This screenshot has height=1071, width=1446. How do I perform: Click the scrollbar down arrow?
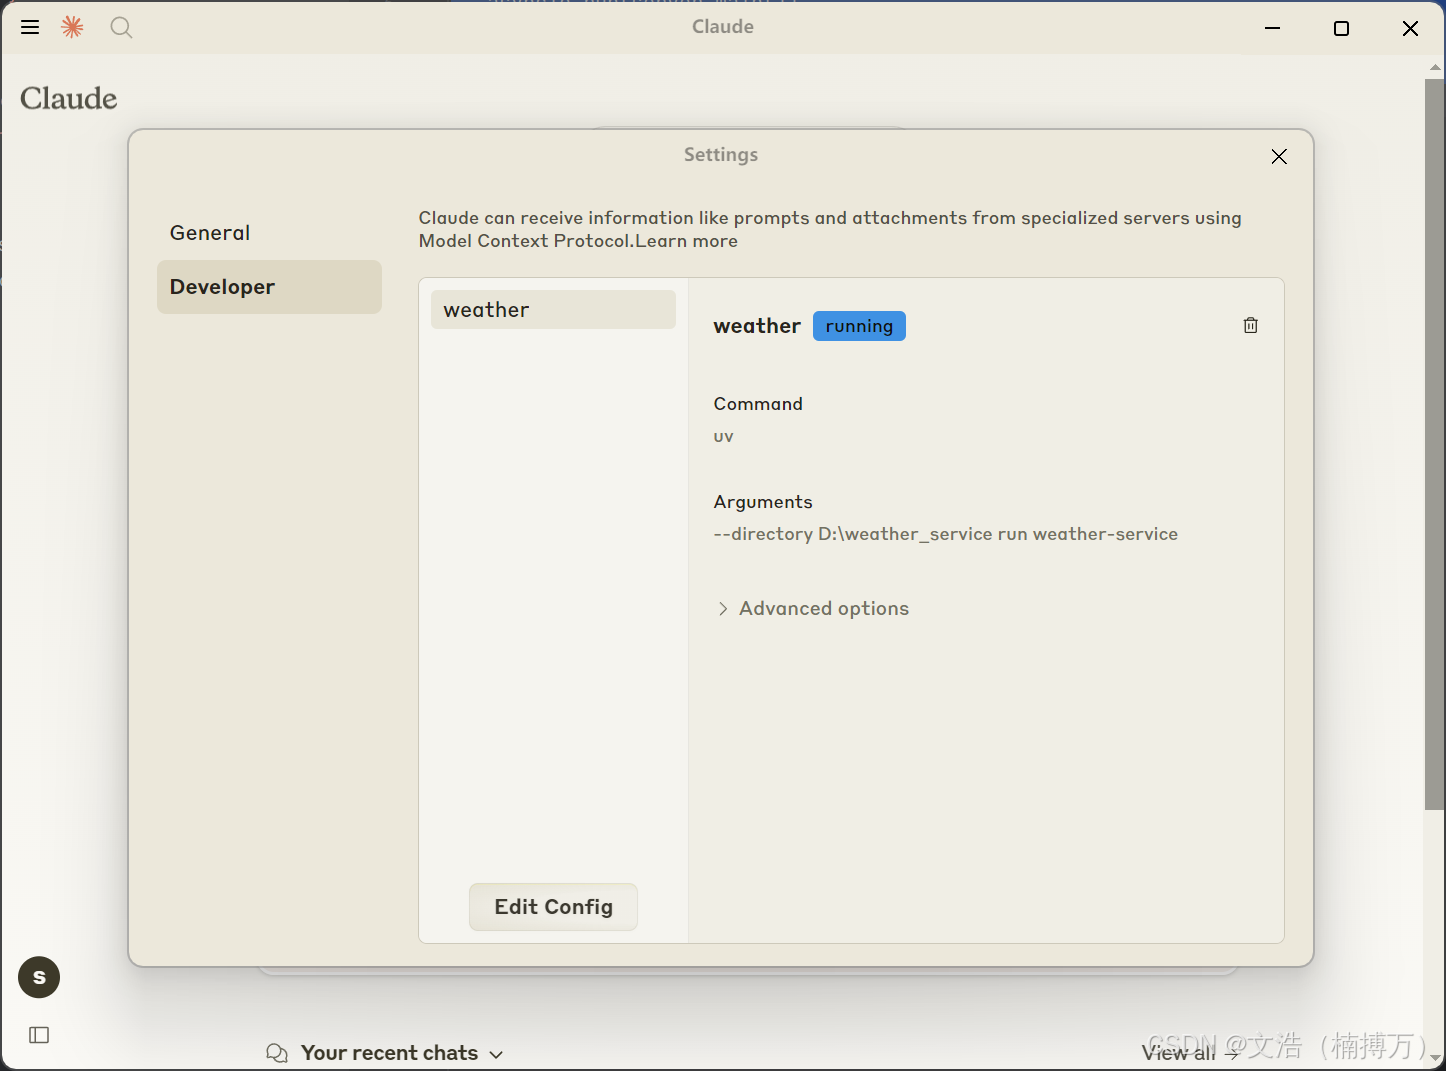(x=1435, y=1057)
